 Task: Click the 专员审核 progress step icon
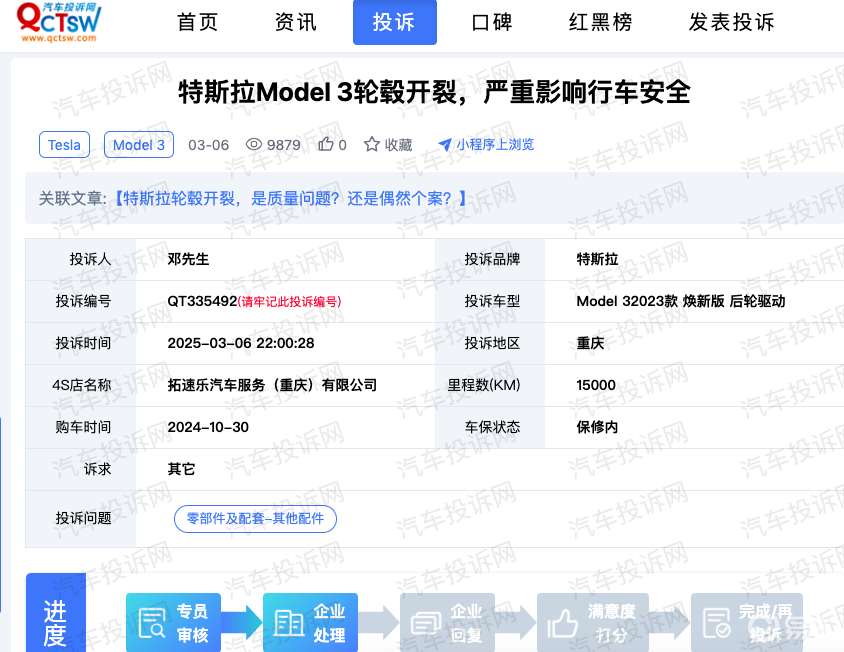click(151, 623)
